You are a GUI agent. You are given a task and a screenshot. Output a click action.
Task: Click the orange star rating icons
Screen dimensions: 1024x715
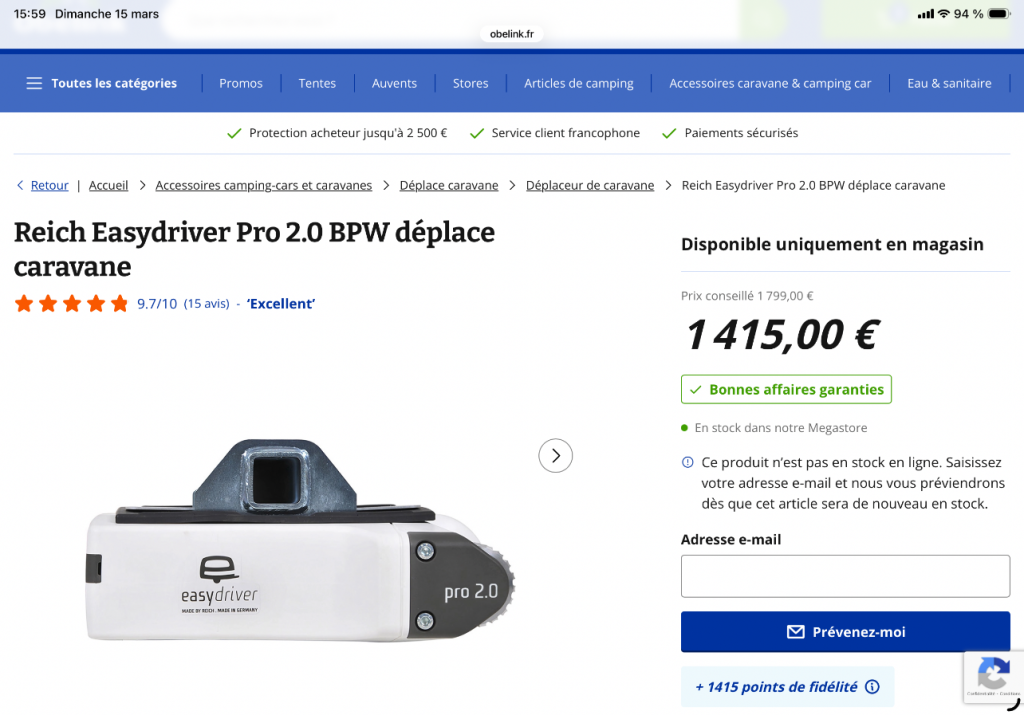(71, 303)
